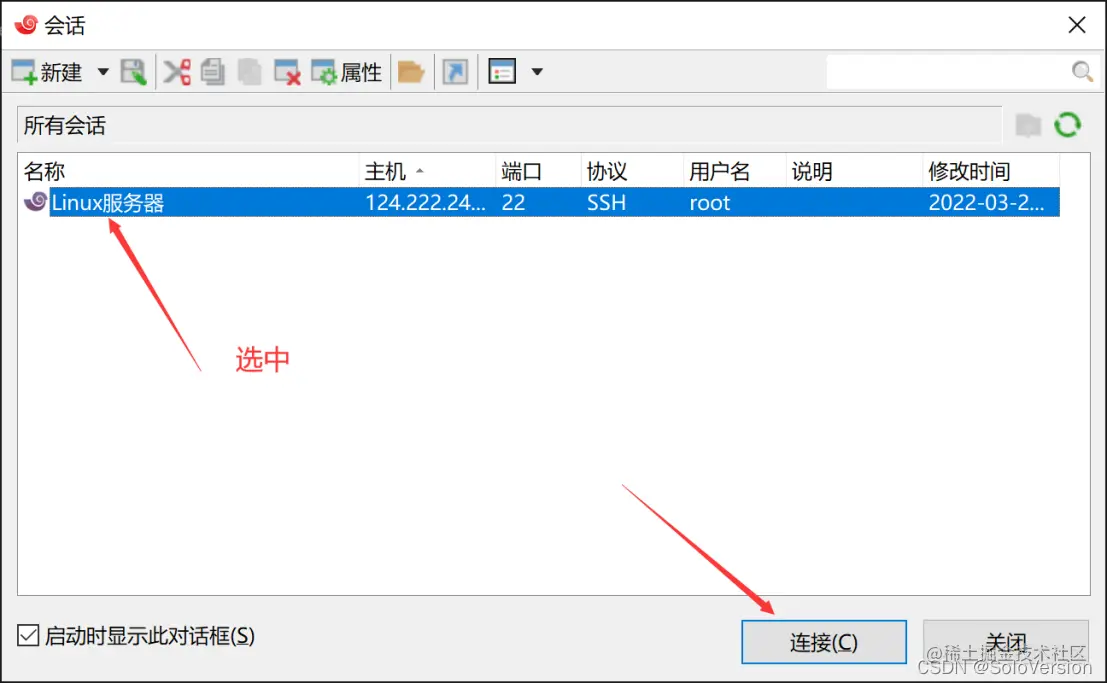The width and height of the screenshot is (1107, 684).
Task: Click the copy session icon
Action: click(x=213, y=71)
